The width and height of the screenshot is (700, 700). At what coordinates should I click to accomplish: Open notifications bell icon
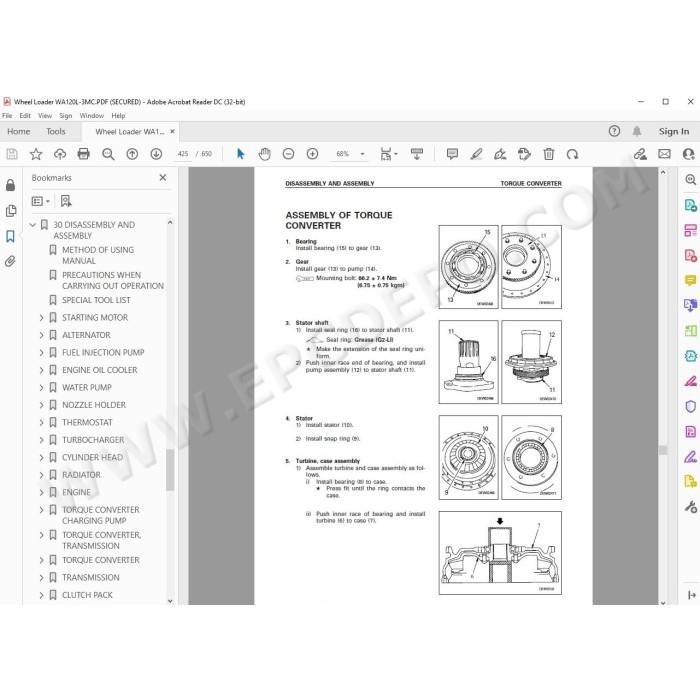coord(637,131)
